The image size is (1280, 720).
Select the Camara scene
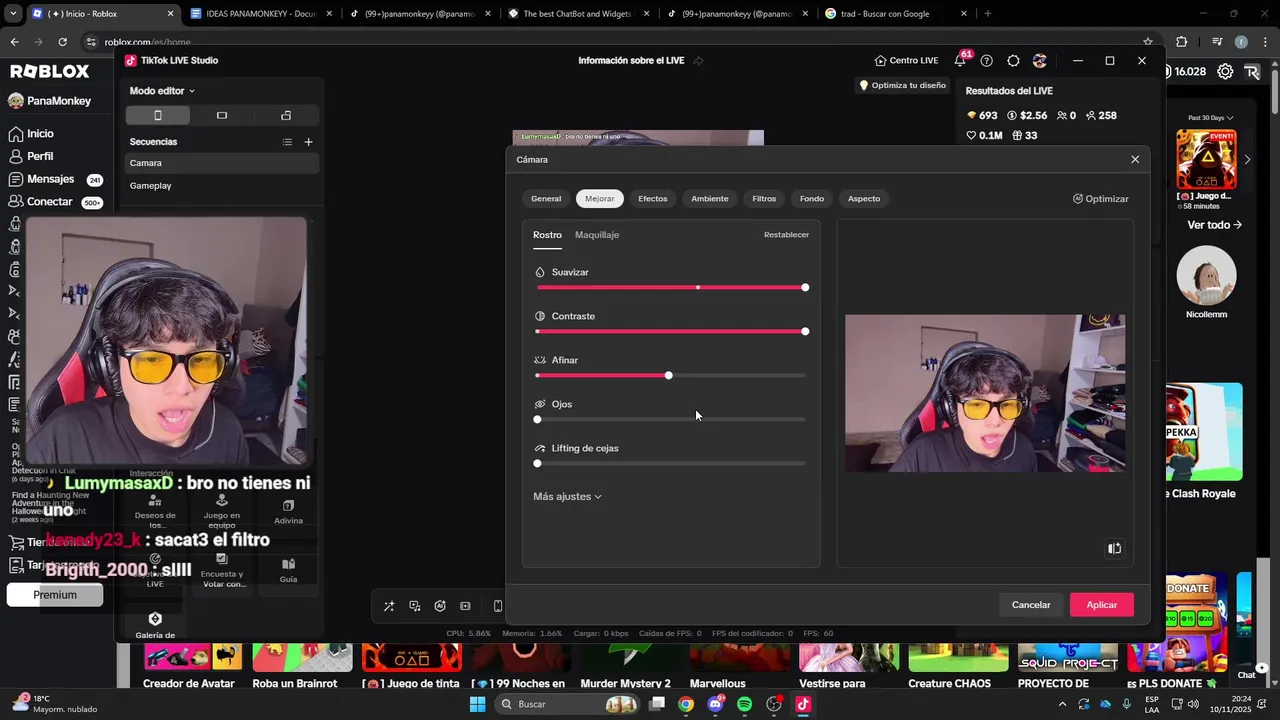pyautogui.click(x=222, y=163)
